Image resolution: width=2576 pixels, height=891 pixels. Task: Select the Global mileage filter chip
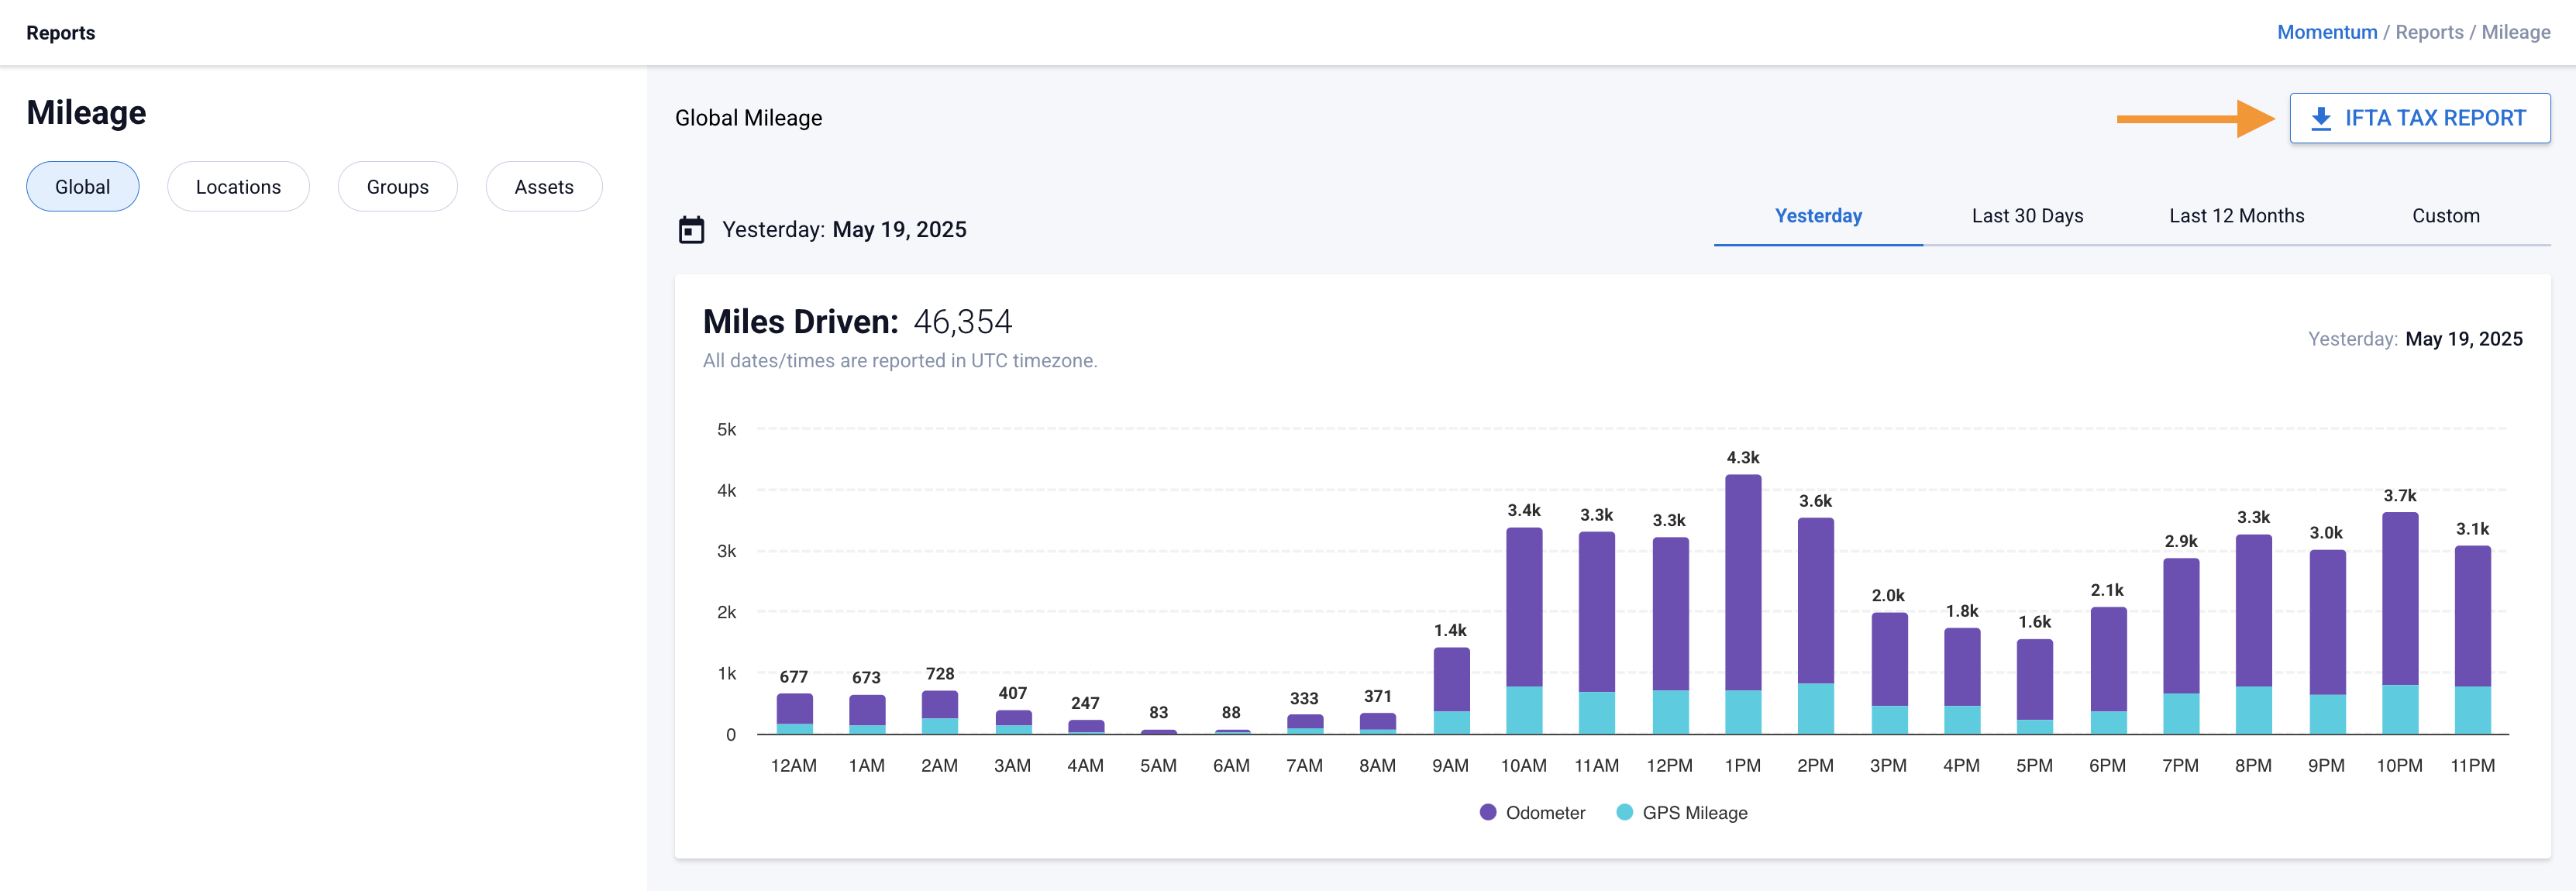tap(82, 187)
